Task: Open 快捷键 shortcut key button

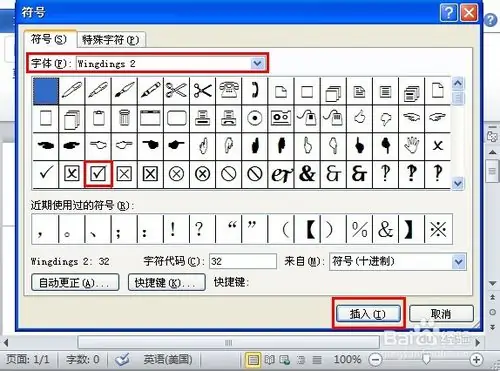Action: pyautogui.click(x=166, y=283)
